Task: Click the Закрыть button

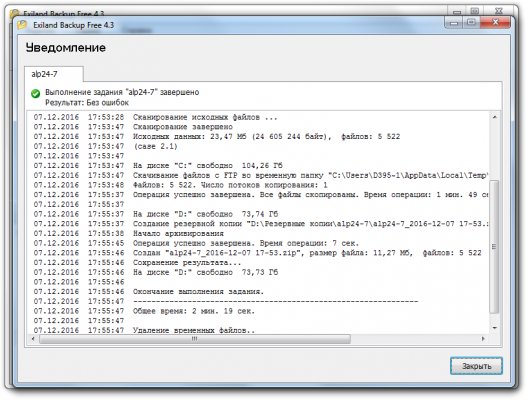Action: pyautogui.click(x=476, y=366)
